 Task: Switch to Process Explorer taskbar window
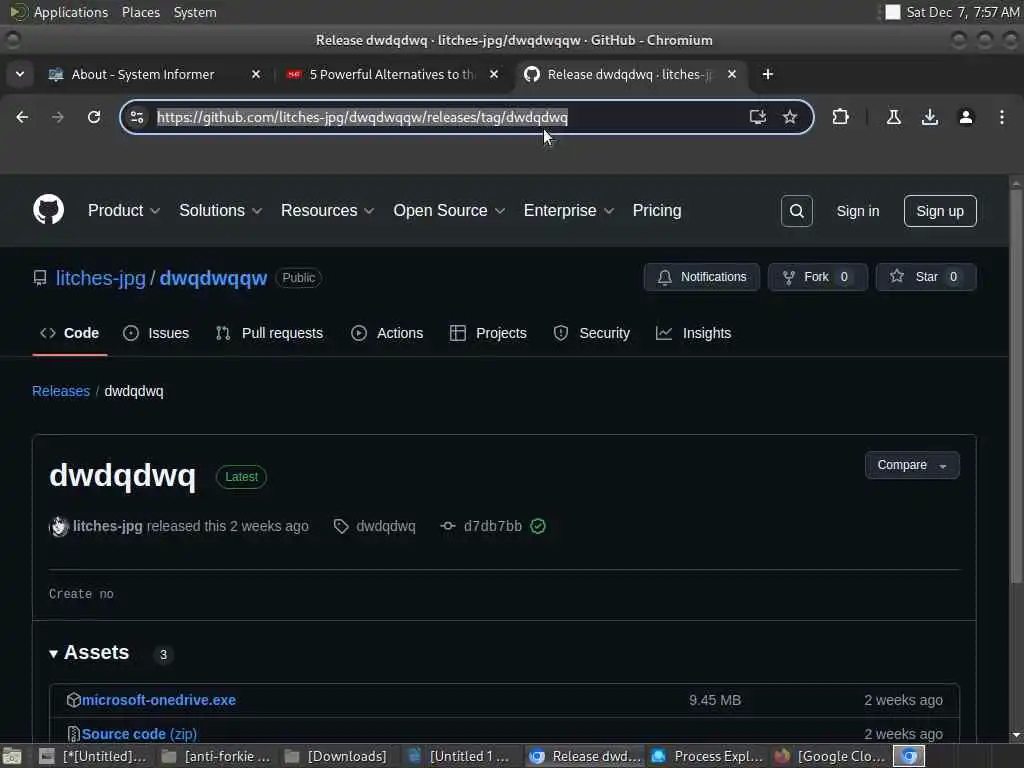[709, 756]
